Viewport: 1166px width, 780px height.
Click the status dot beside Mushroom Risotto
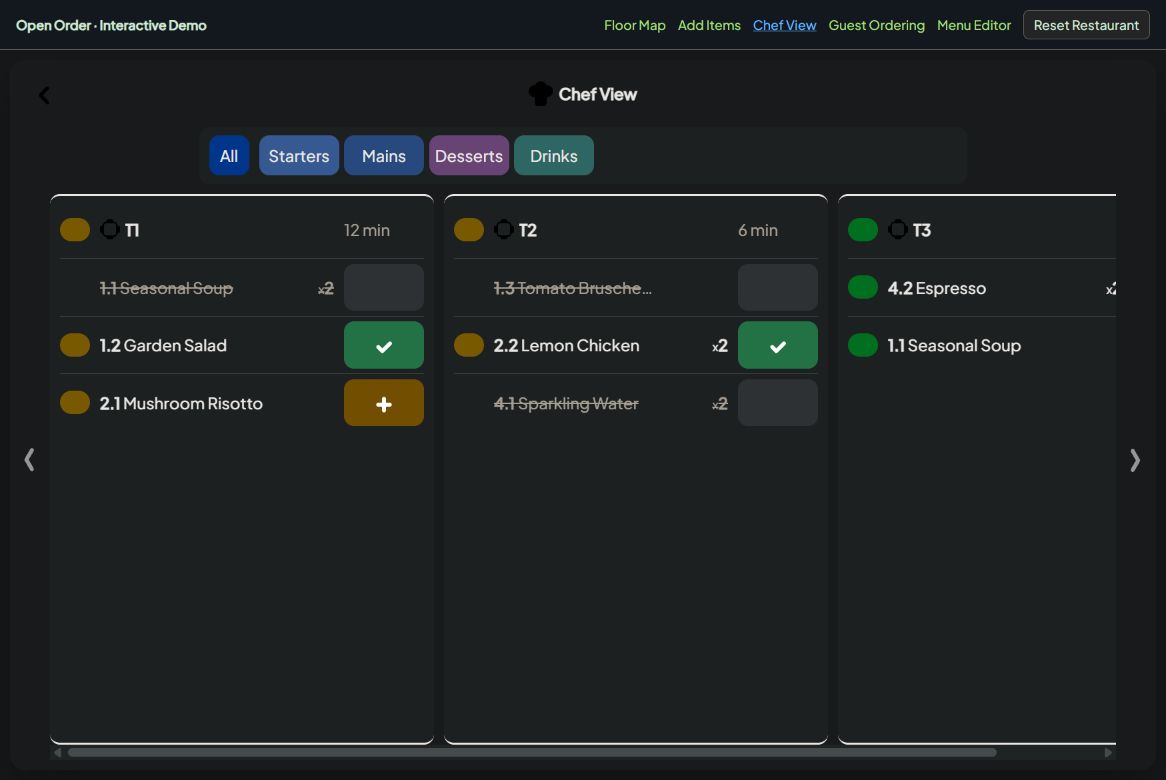75,402
